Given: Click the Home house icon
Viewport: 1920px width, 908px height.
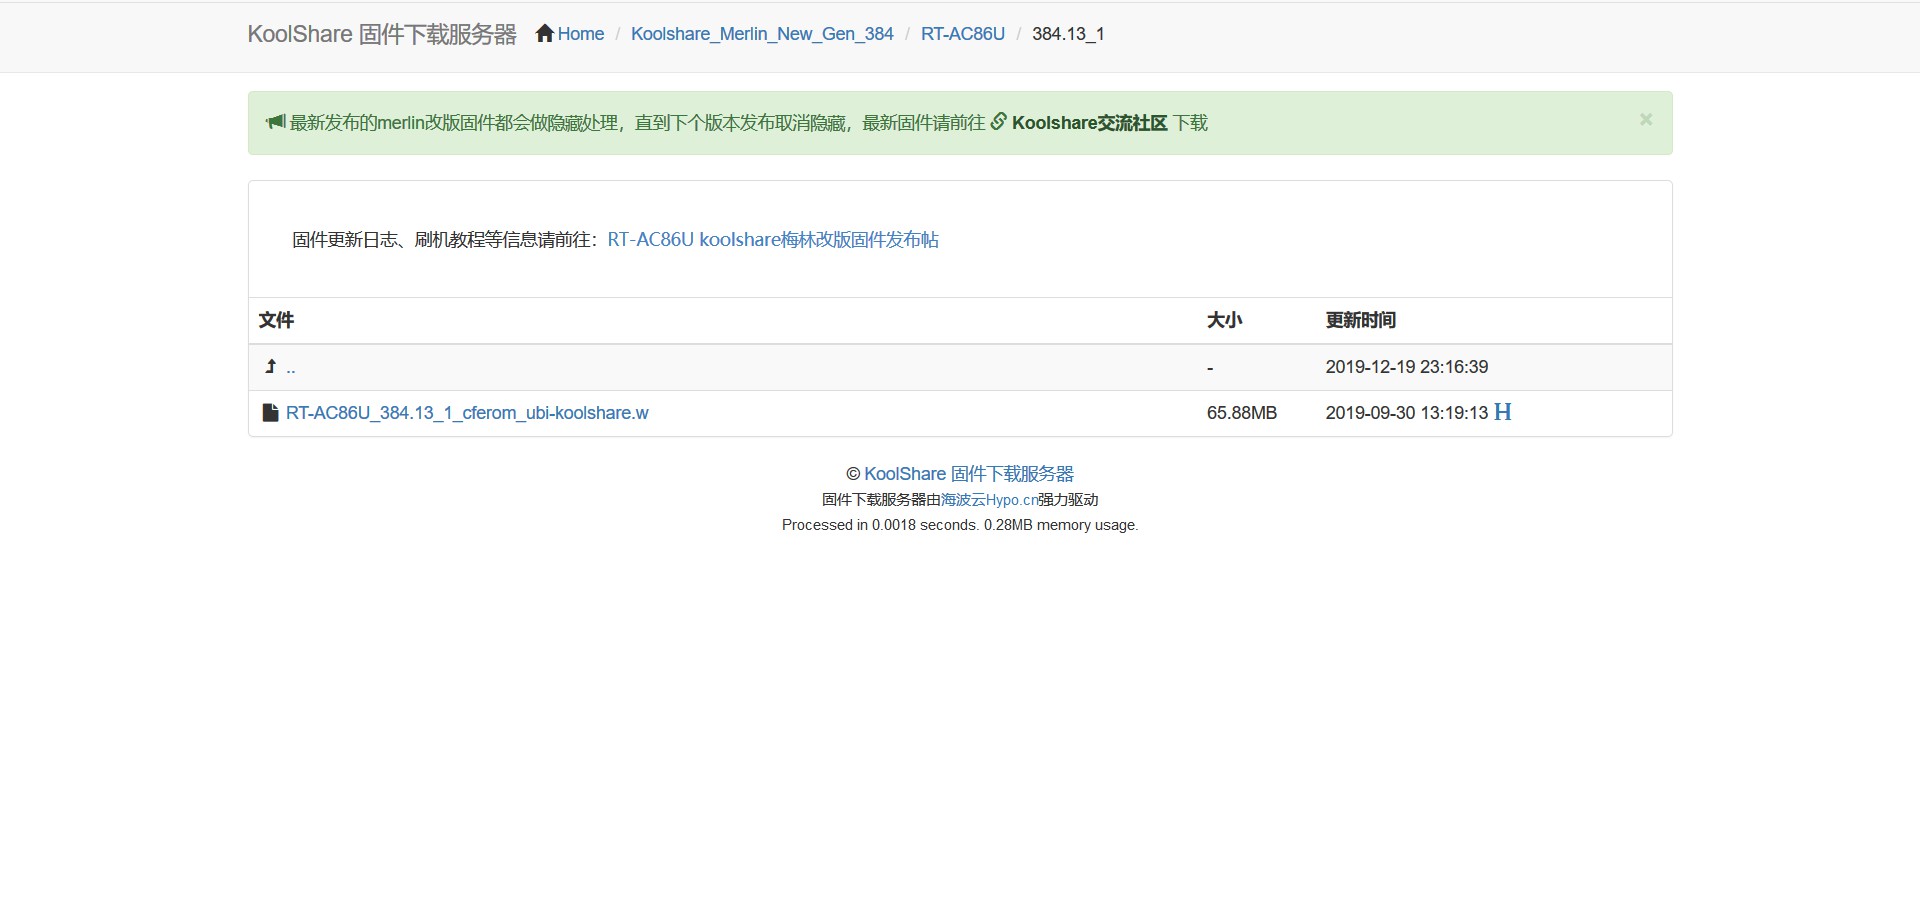Looking at the screenshot, I should 545,34.
